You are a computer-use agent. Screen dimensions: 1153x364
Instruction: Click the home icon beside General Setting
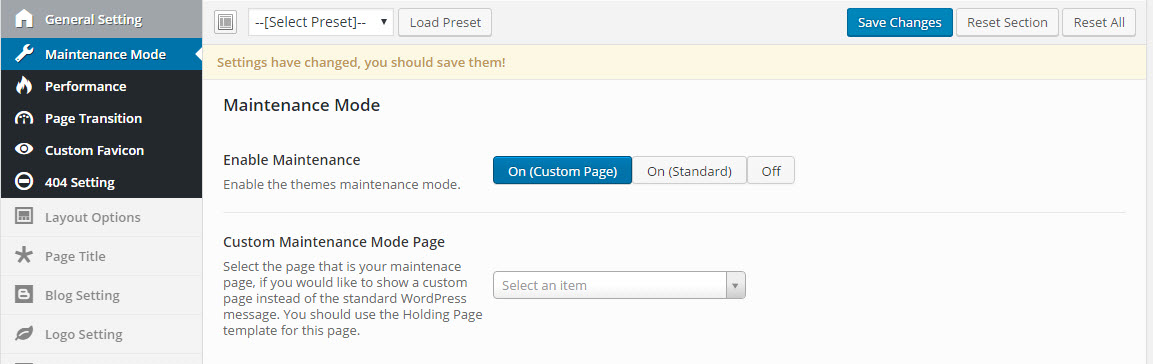tap(24, 19)
